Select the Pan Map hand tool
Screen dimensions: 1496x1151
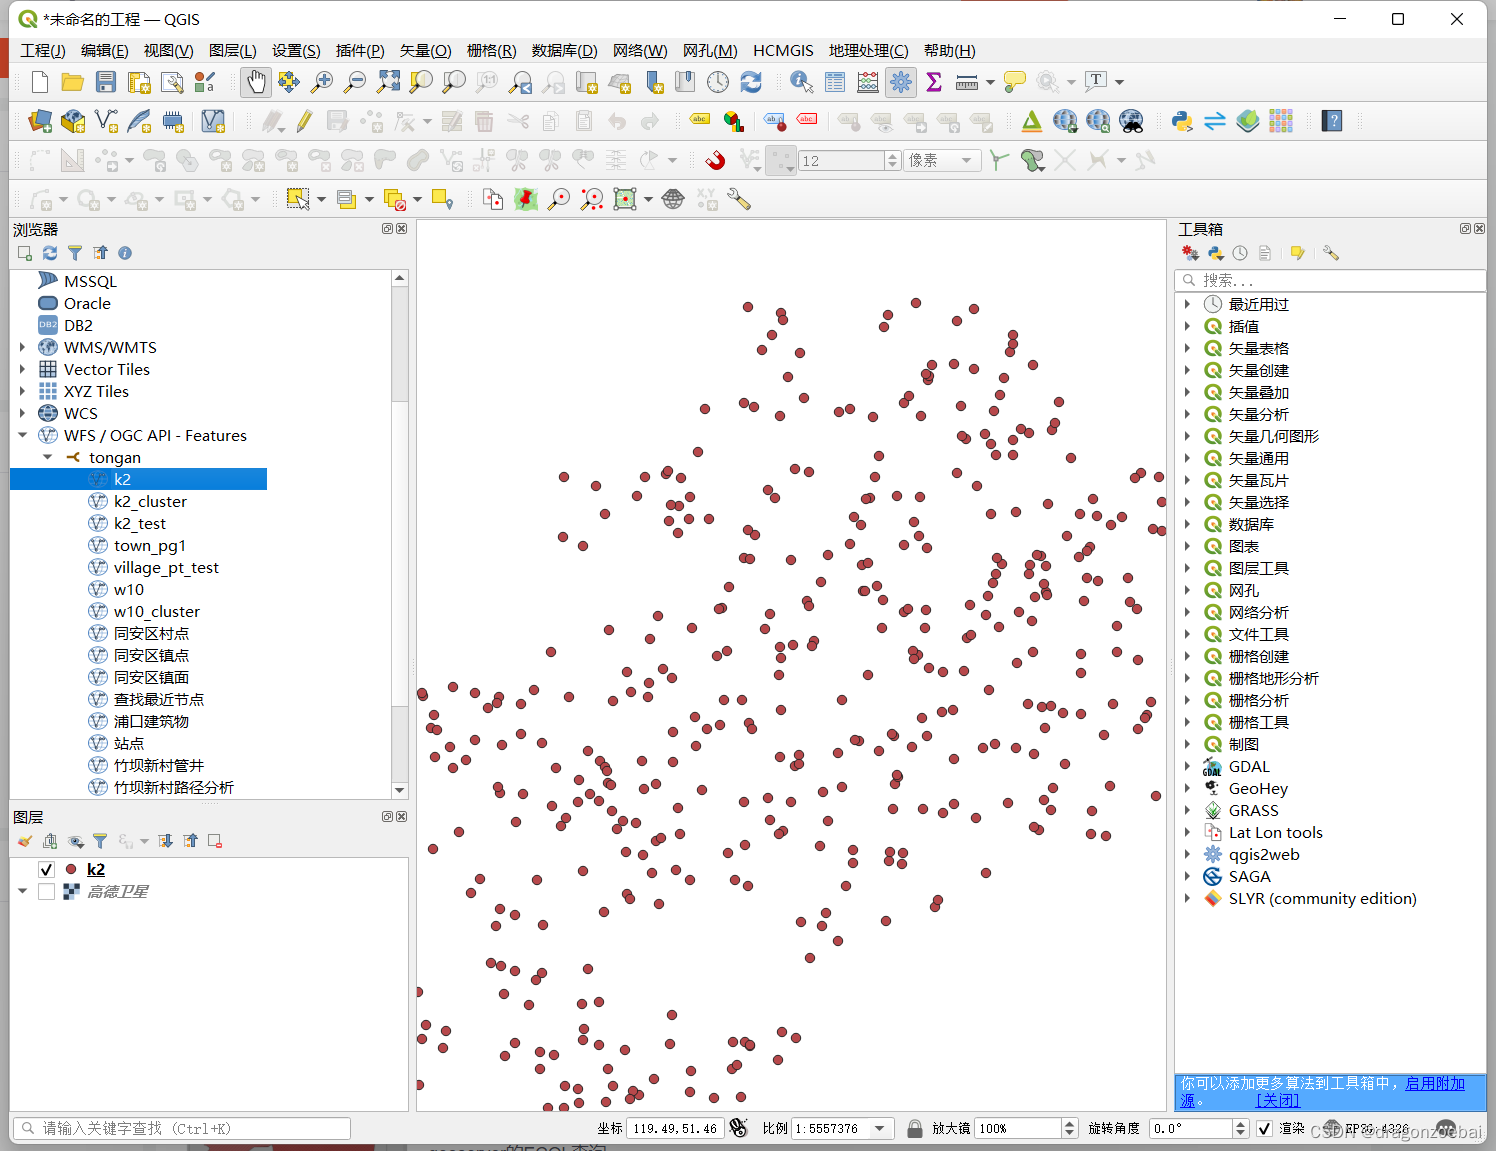click(256, 82)
